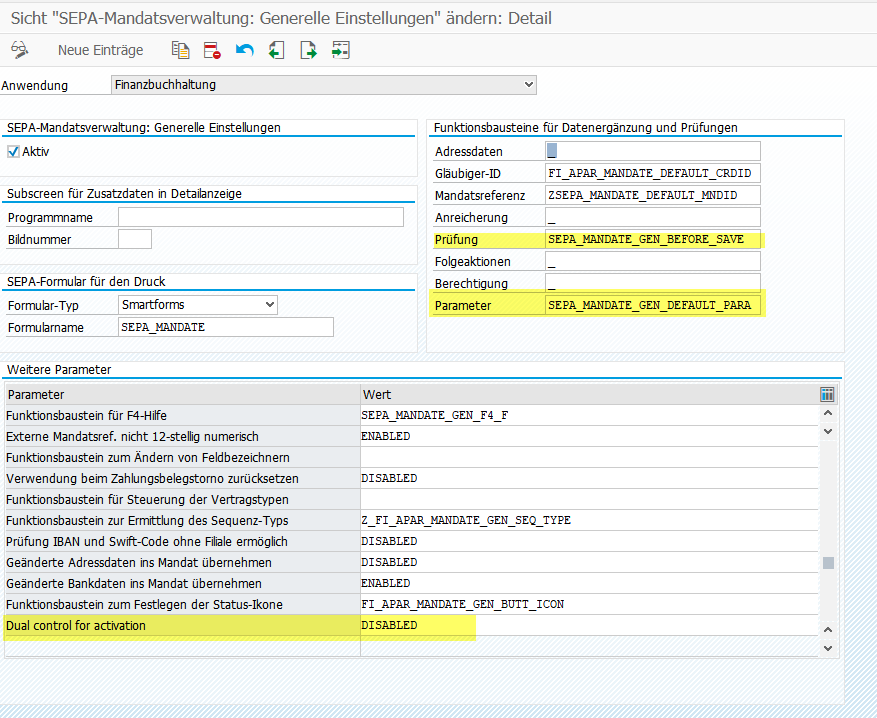The height and width of the screenshot is (718, 877).
Task: Click the blue undo arrow icon
Action: [244, 50]
